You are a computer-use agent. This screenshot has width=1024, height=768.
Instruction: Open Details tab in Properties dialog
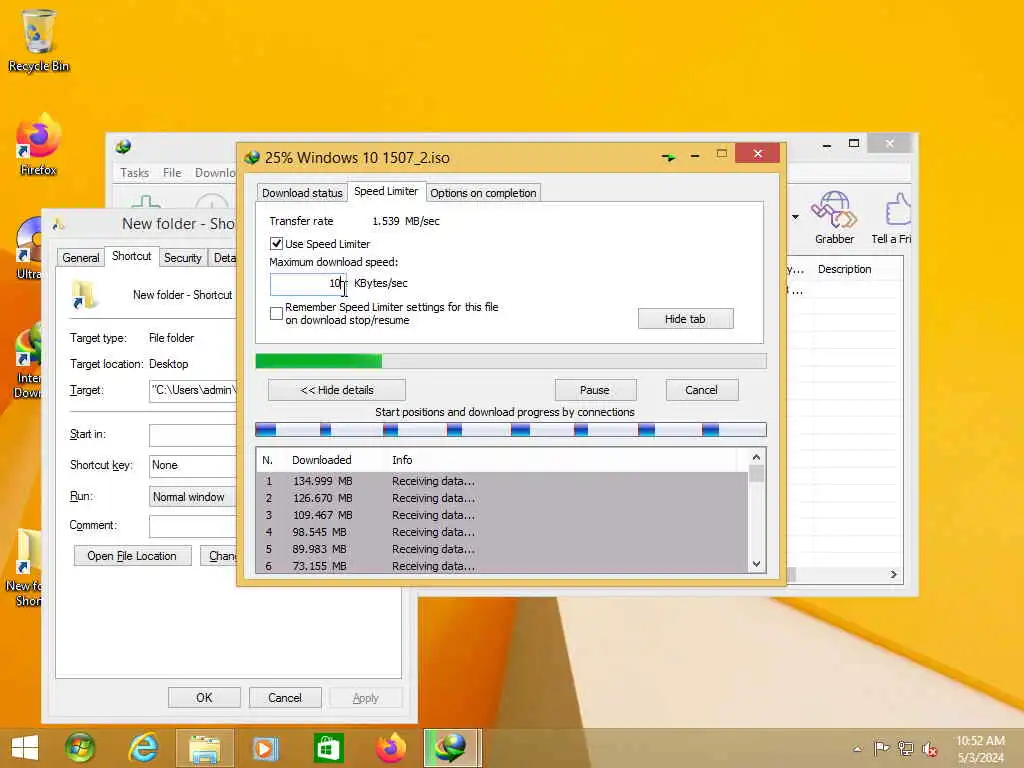(x=224, y=258)
